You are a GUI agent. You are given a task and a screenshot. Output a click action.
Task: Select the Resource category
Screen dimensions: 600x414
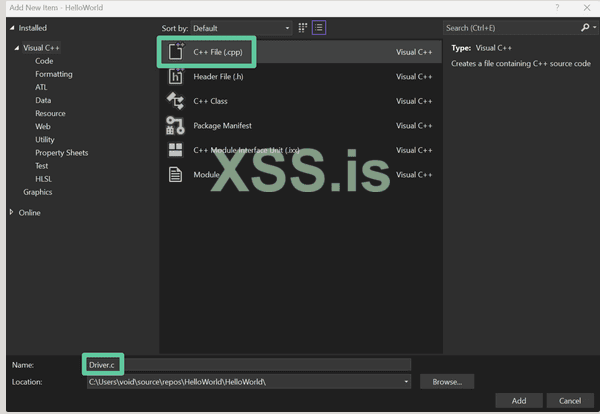click(x=50, y=113)
